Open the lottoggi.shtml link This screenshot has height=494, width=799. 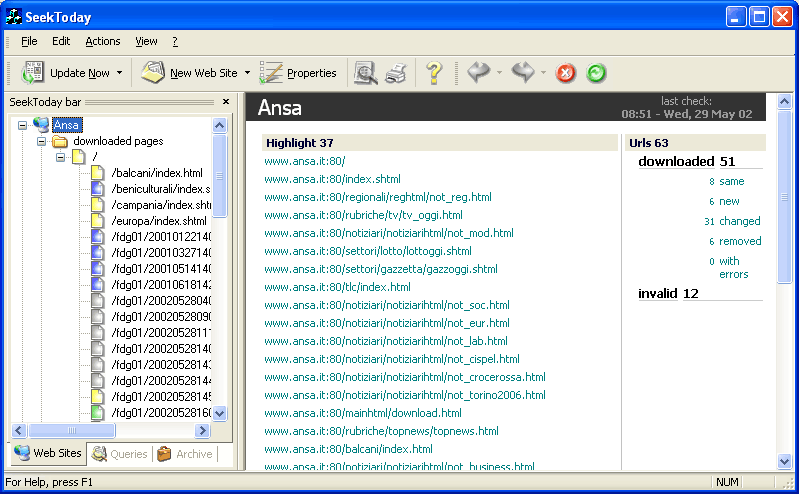pyautogui.click(x=367, y=251)
